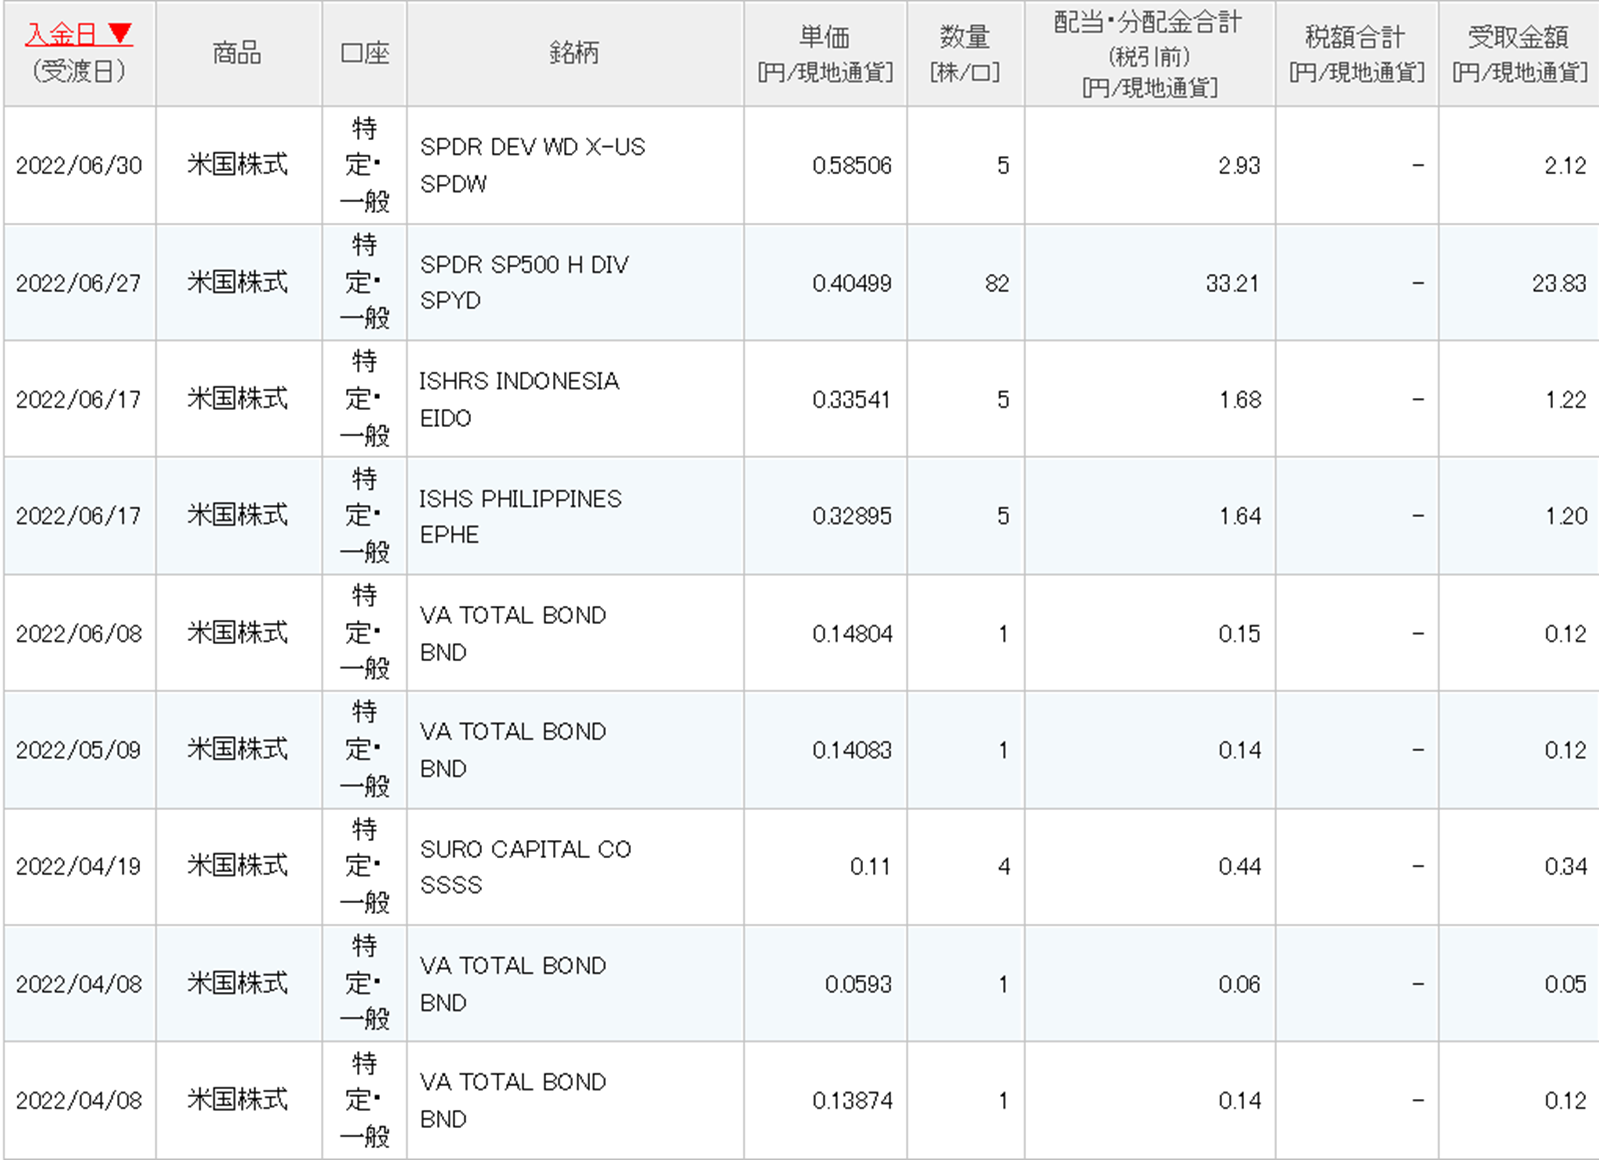Select the 2022/05/09 date cell

(79, 750)
